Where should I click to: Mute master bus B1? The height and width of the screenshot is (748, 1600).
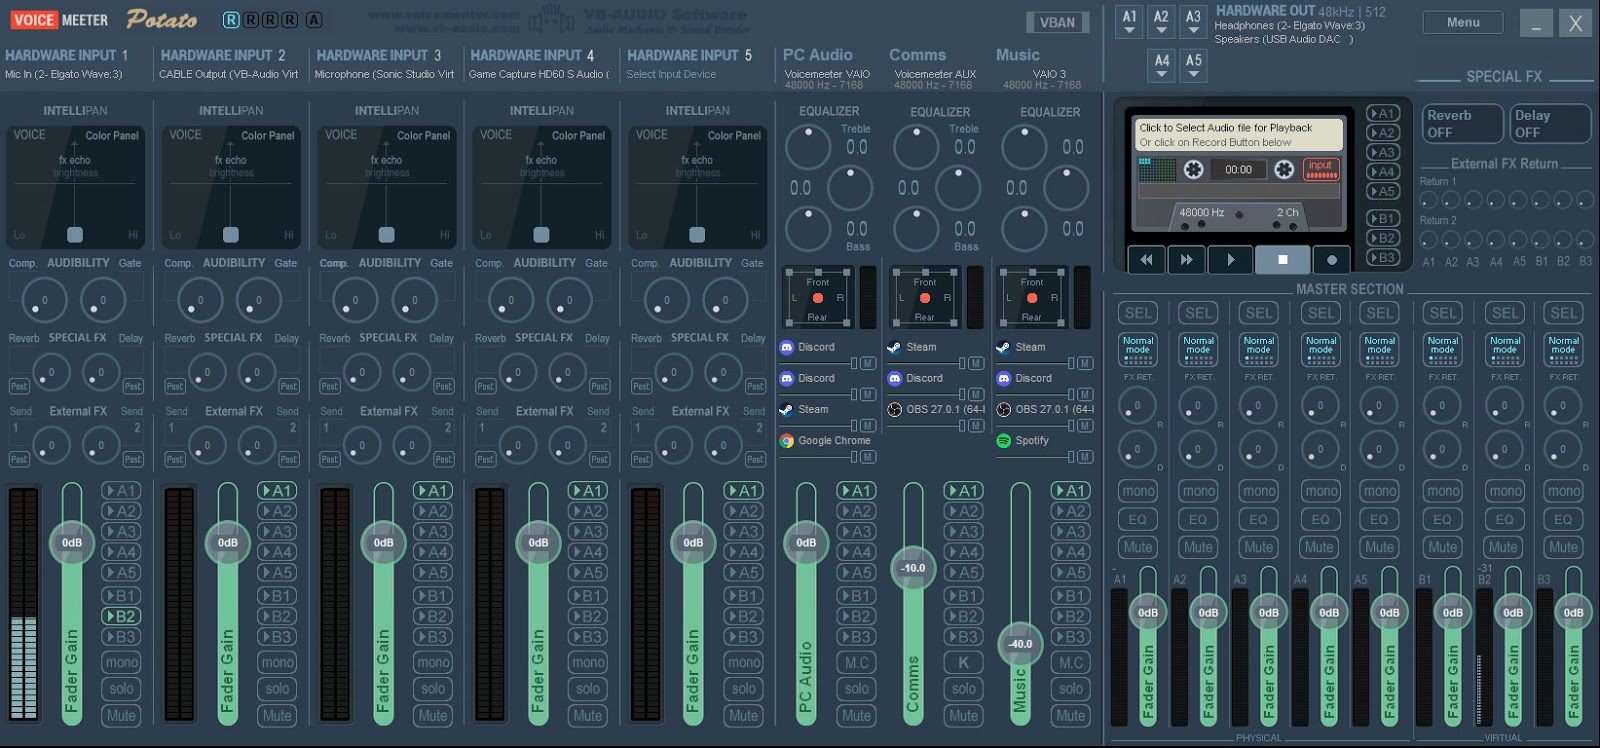(x=1442, y=547)
